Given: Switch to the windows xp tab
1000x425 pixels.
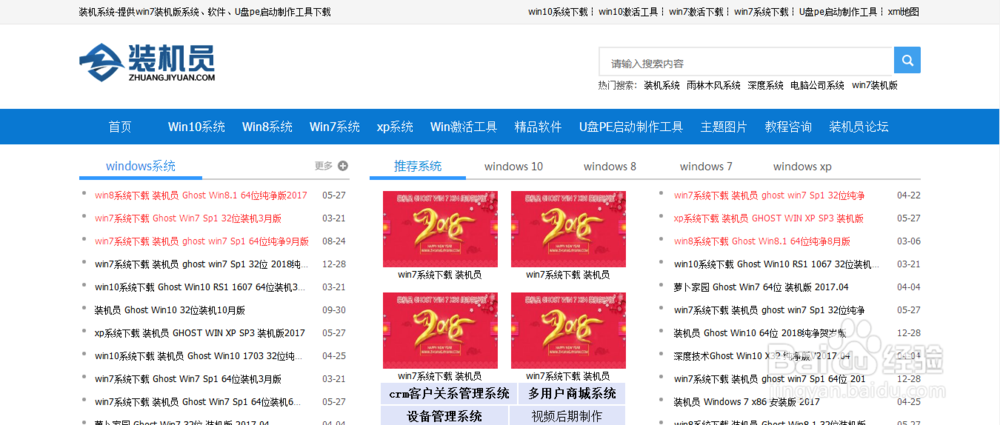Looking at the screenshot, I should 802,167.
